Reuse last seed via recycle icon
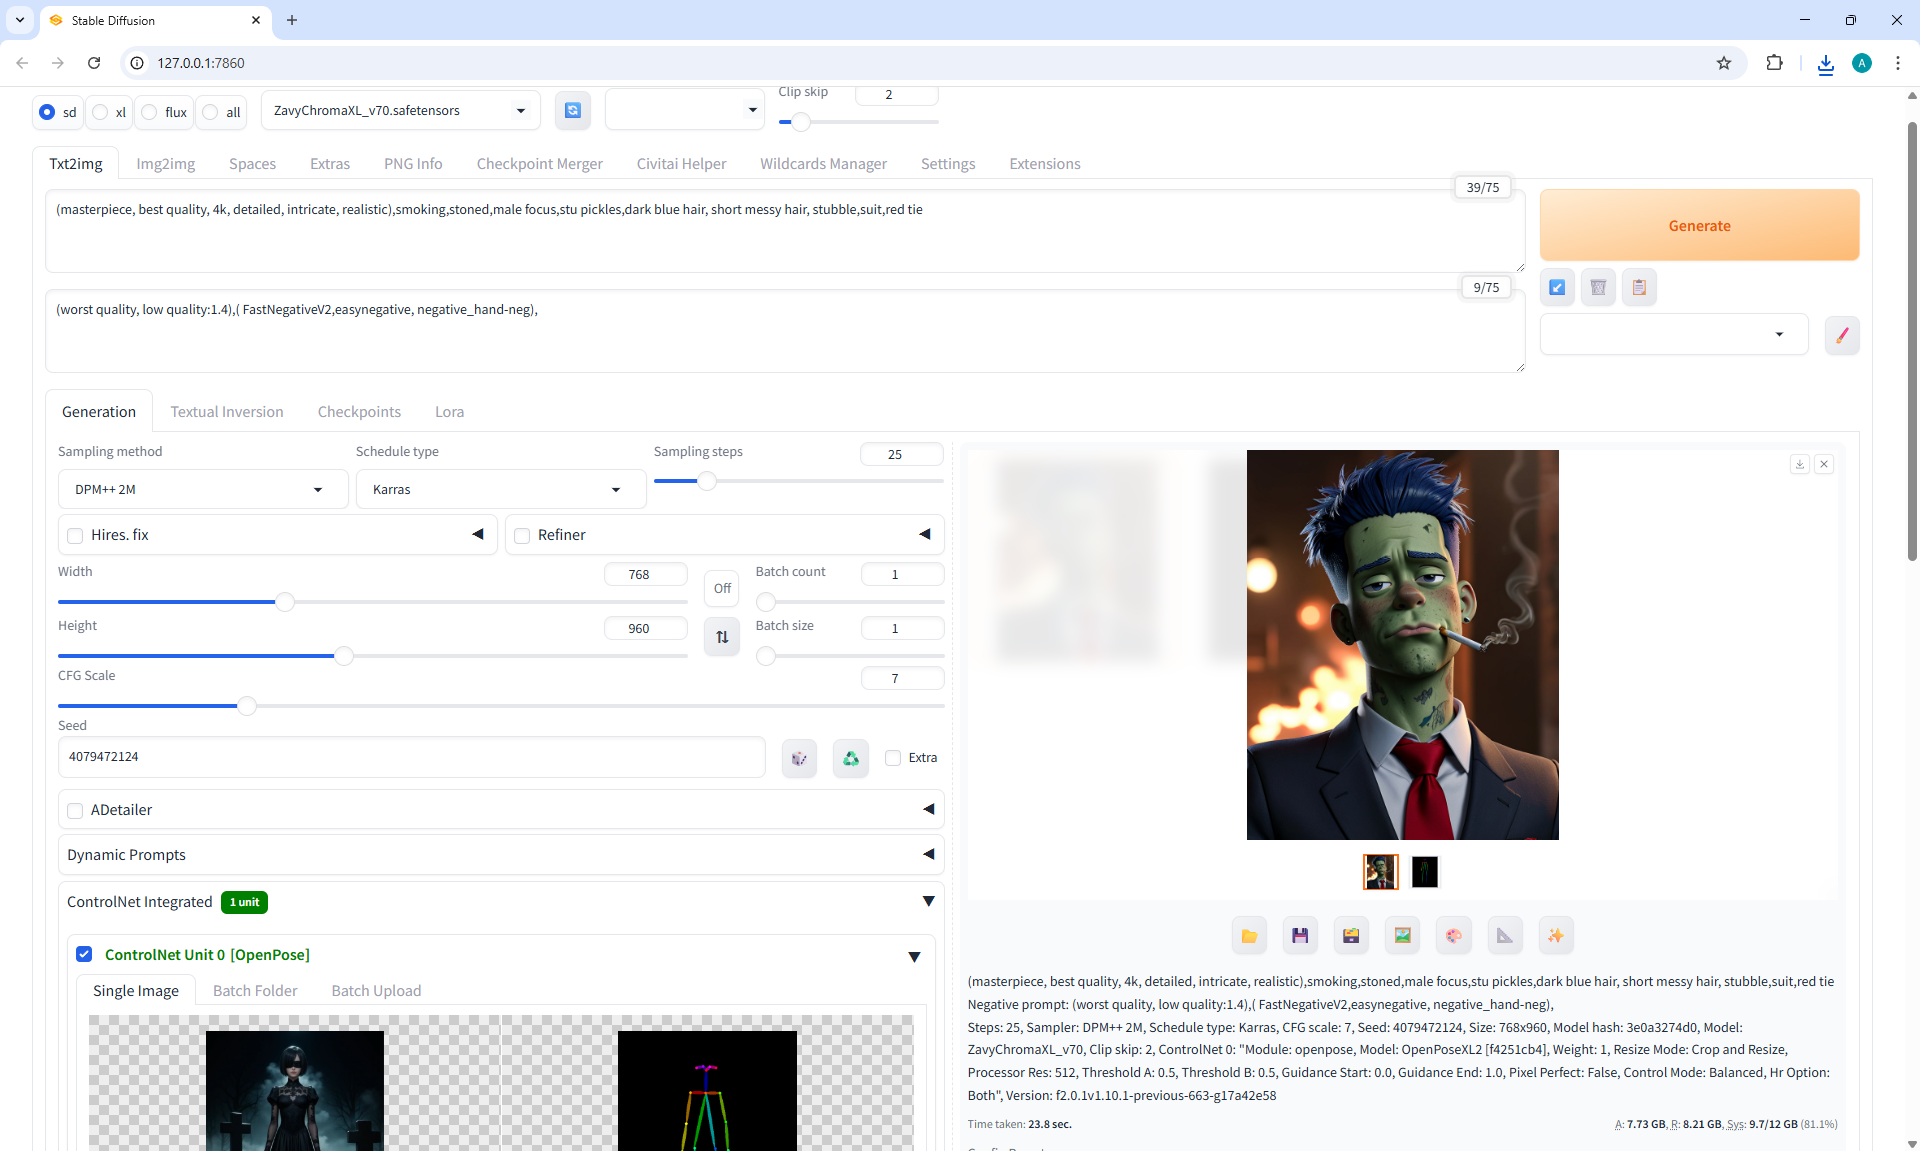Image resolution: width=1920 pixels, height=1151 pixels. 850,758
